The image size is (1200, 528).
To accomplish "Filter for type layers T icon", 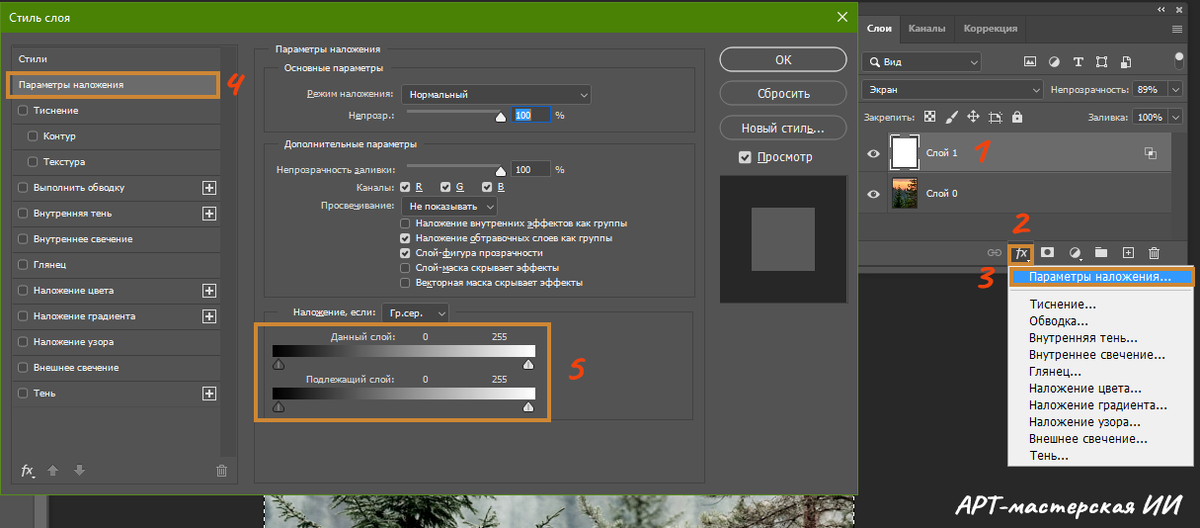I will pos(1077,62).
